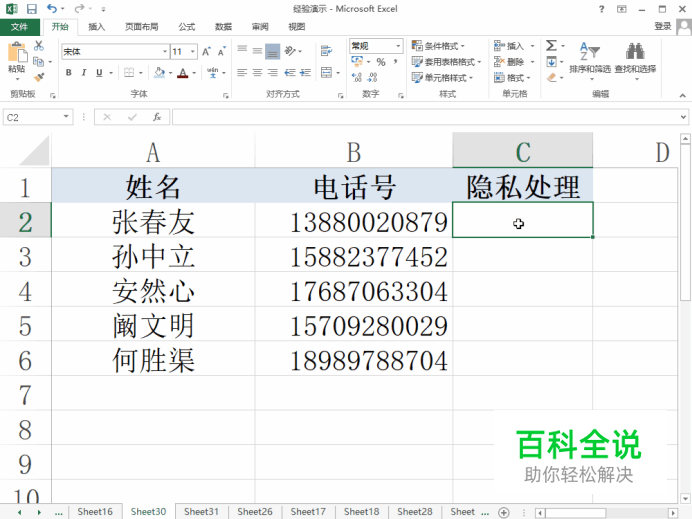692x519 pixels.
Task: Open 单元格样式 cell styles menu
Action: tap(442, 78)
